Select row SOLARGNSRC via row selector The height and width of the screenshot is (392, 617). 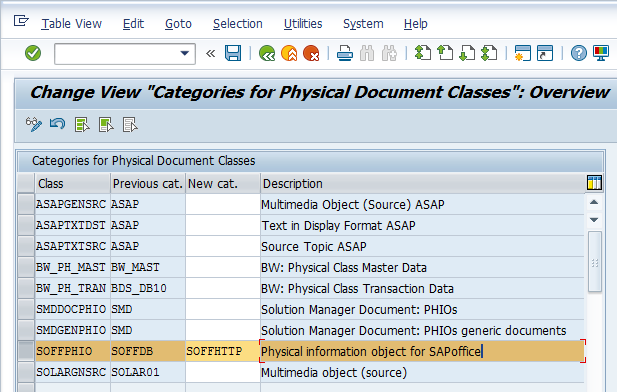[26, 372]
